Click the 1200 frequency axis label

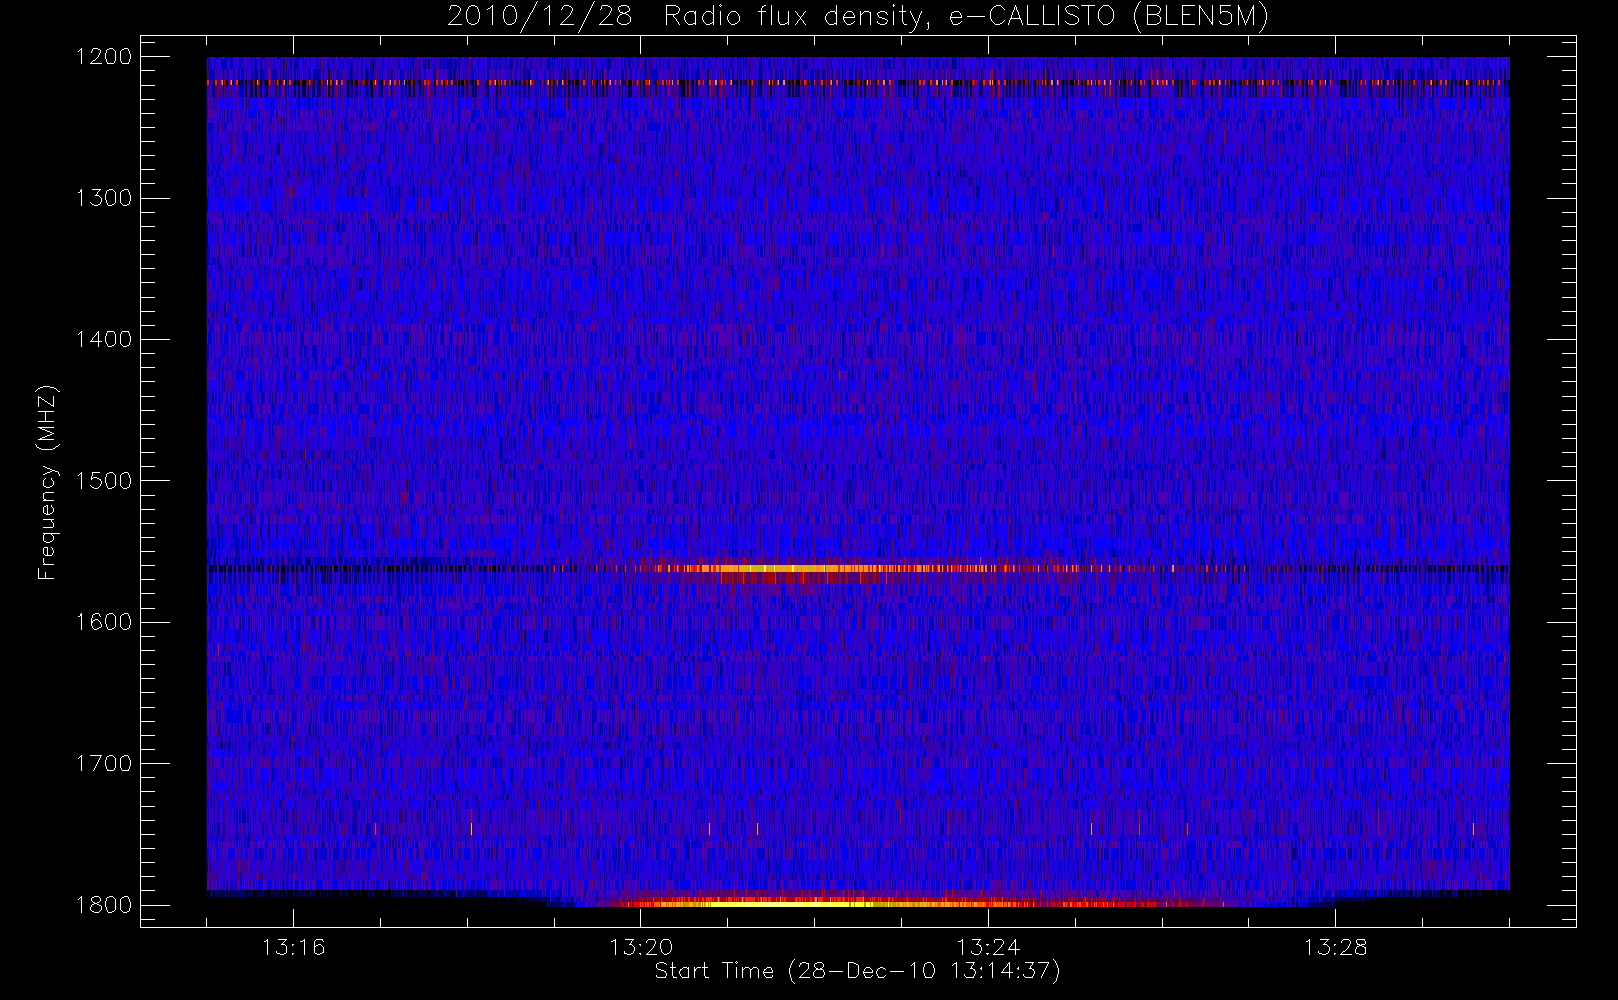(x=104, y=57)
